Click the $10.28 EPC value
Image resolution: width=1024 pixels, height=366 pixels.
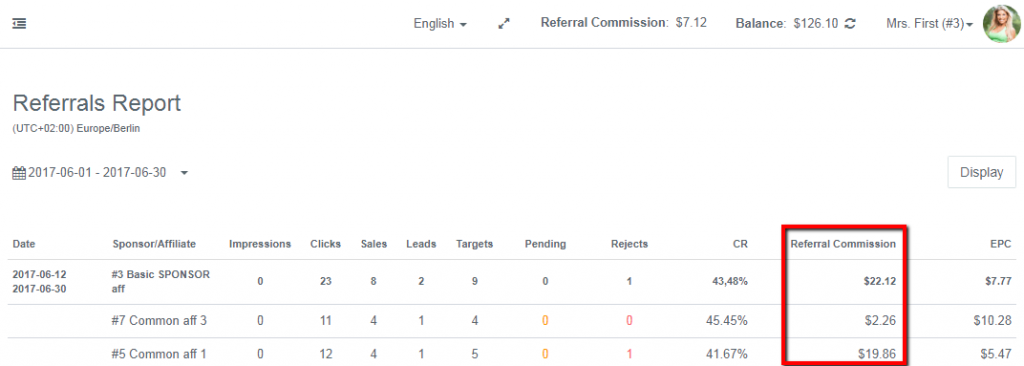[992, 321]
